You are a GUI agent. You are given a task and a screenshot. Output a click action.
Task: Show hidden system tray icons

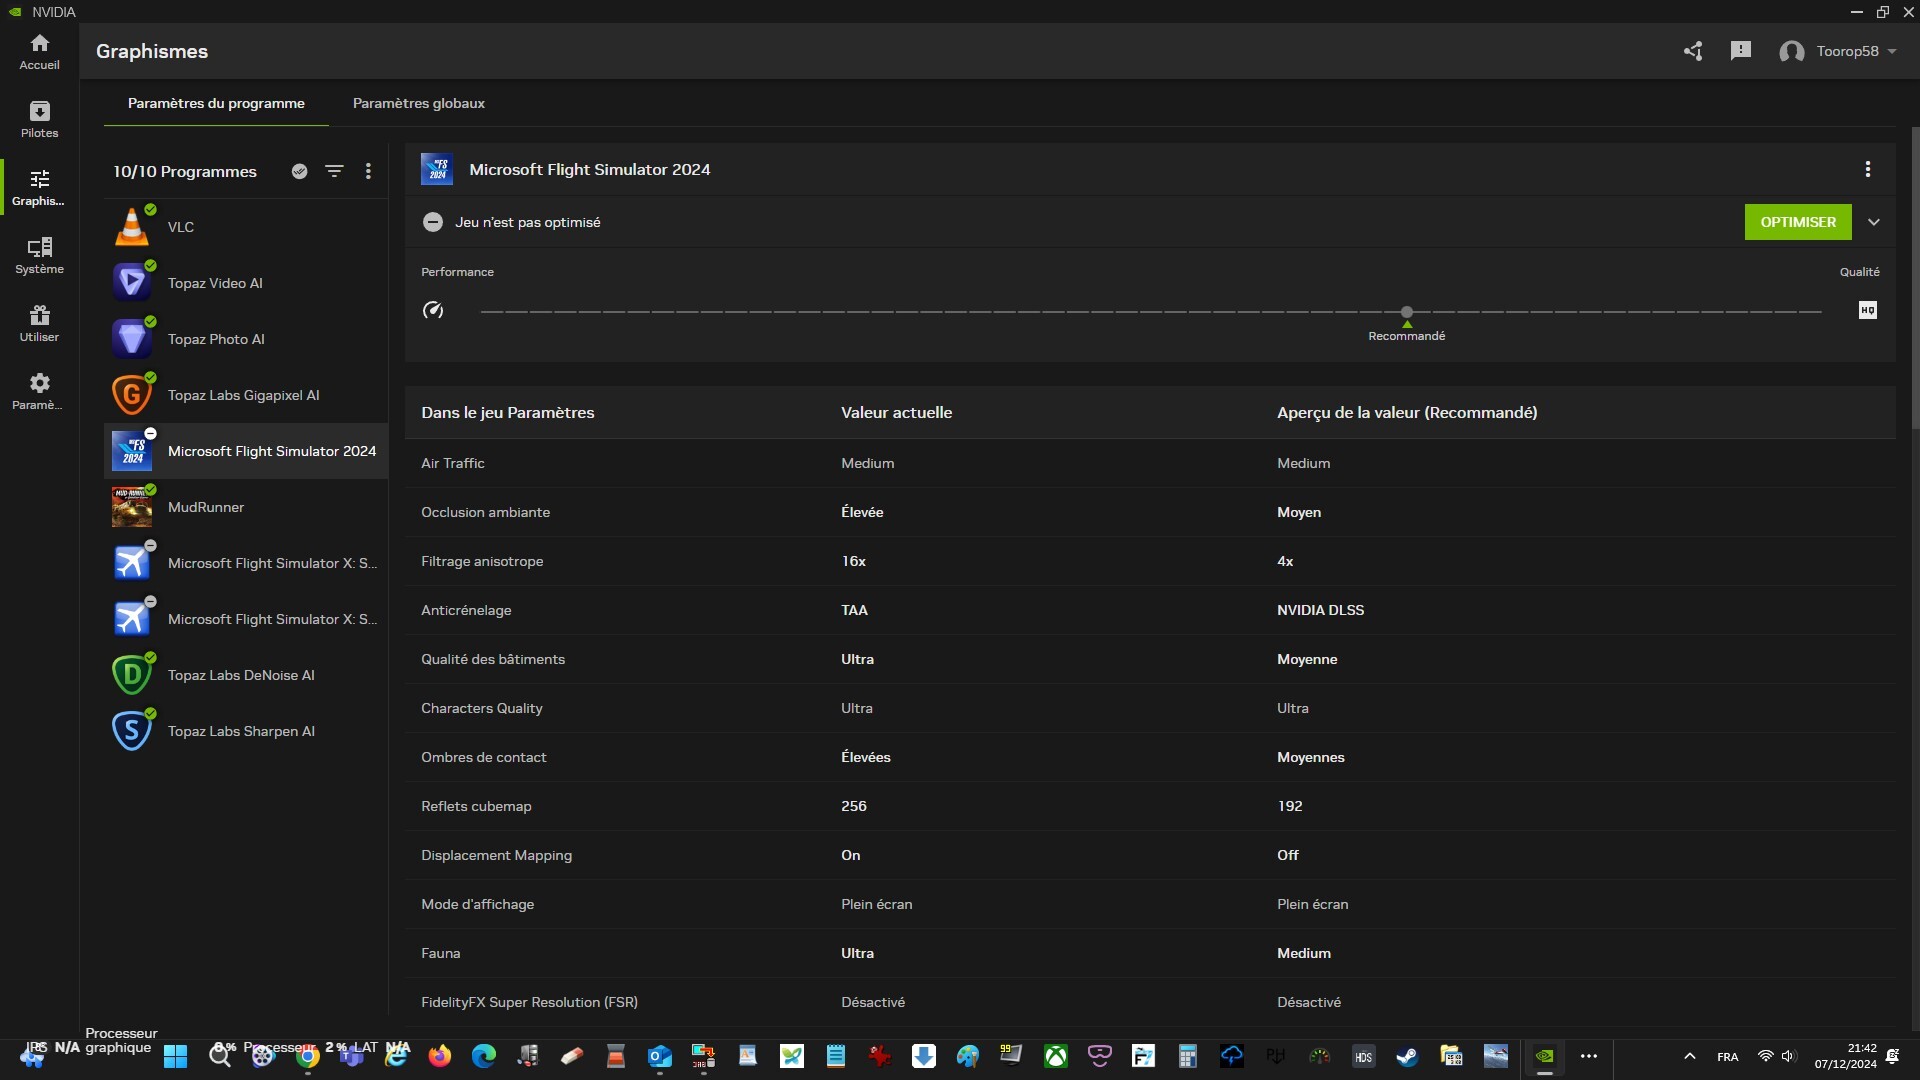click(x=1689, y=1056)
